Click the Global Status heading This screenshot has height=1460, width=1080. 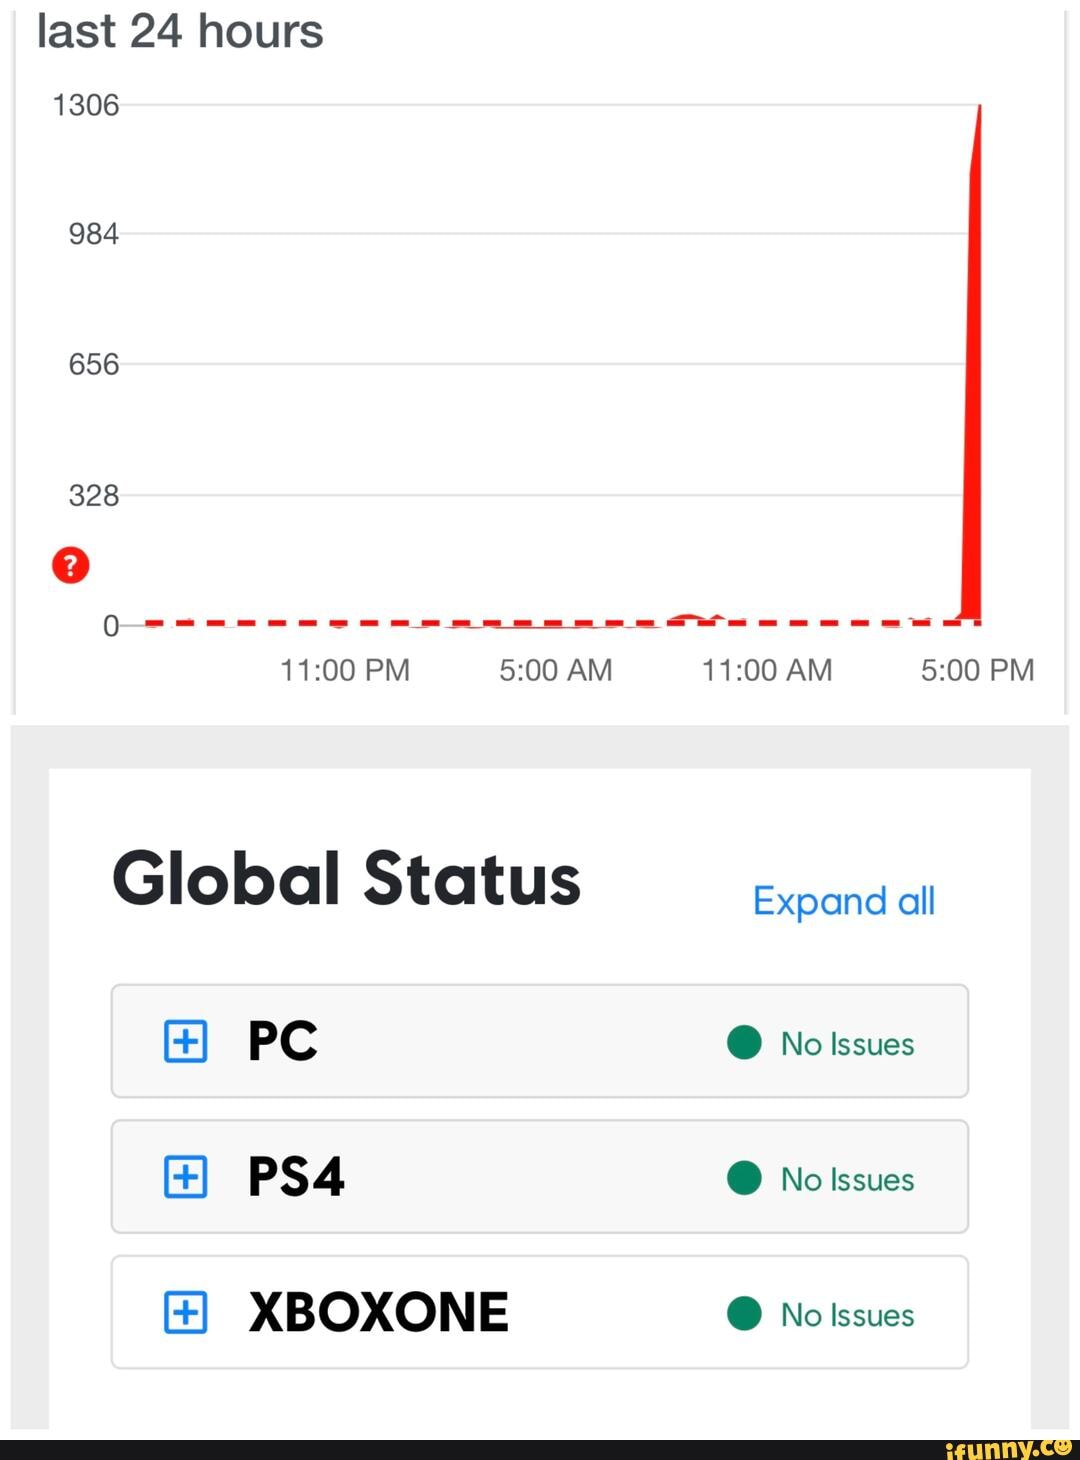click(346, 879)
